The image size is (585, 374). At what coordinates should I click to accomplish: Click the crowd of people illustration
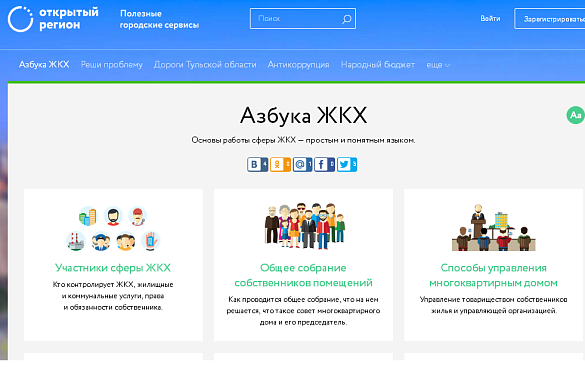[x=305, y=226]
